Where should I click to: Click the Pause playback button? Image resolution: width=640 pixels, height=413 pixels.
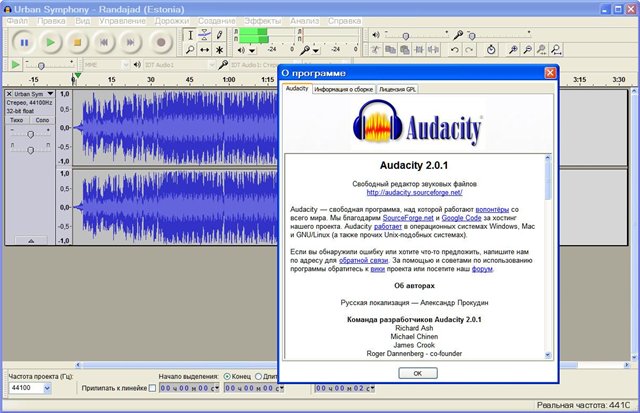[x=24, y=42]
